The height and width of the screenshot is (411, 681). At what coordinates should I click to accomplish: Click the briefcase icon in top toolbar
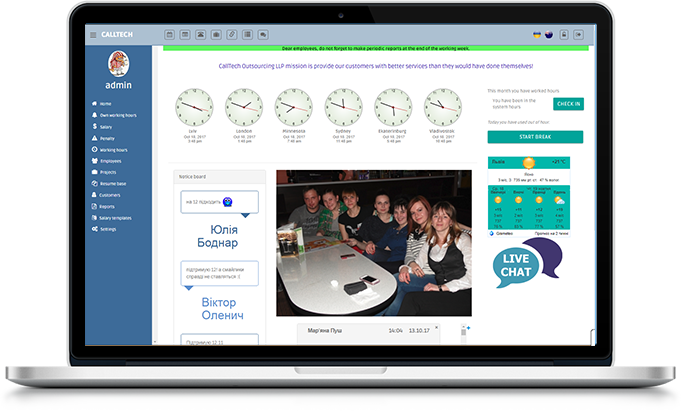216,35
